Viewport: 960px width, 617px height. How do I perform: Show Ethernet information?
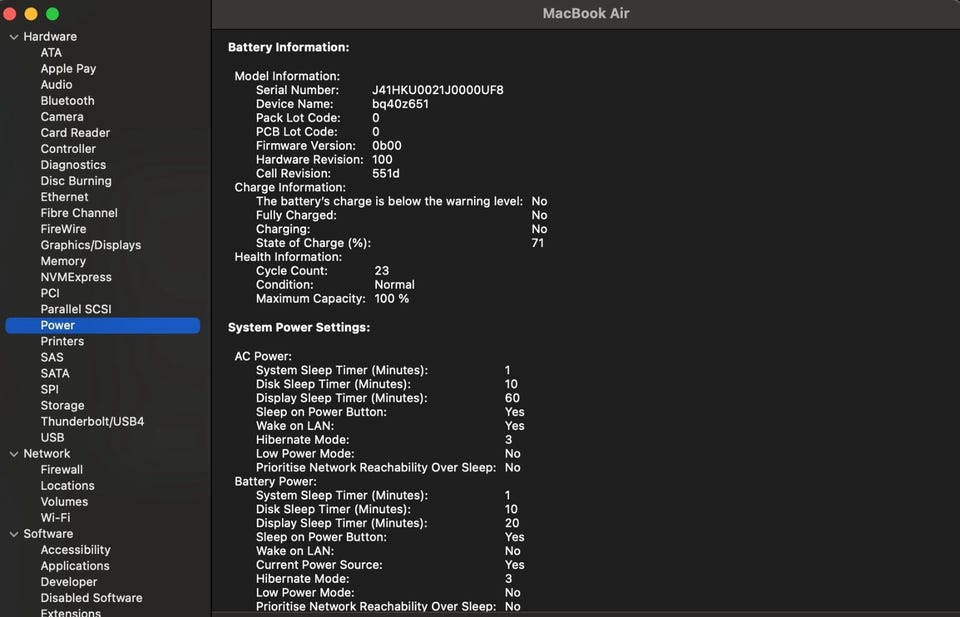[x=64, y=196]
